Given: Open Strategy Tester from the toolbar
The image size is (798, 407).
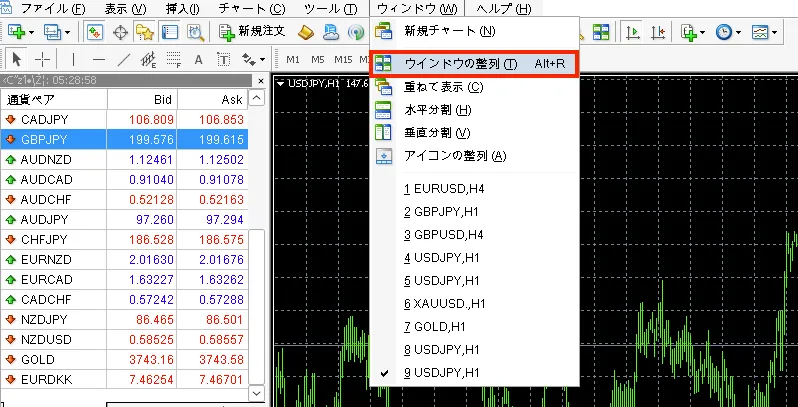Looking at the screenshot, I should pyautogui.click(x=194, y=32).
